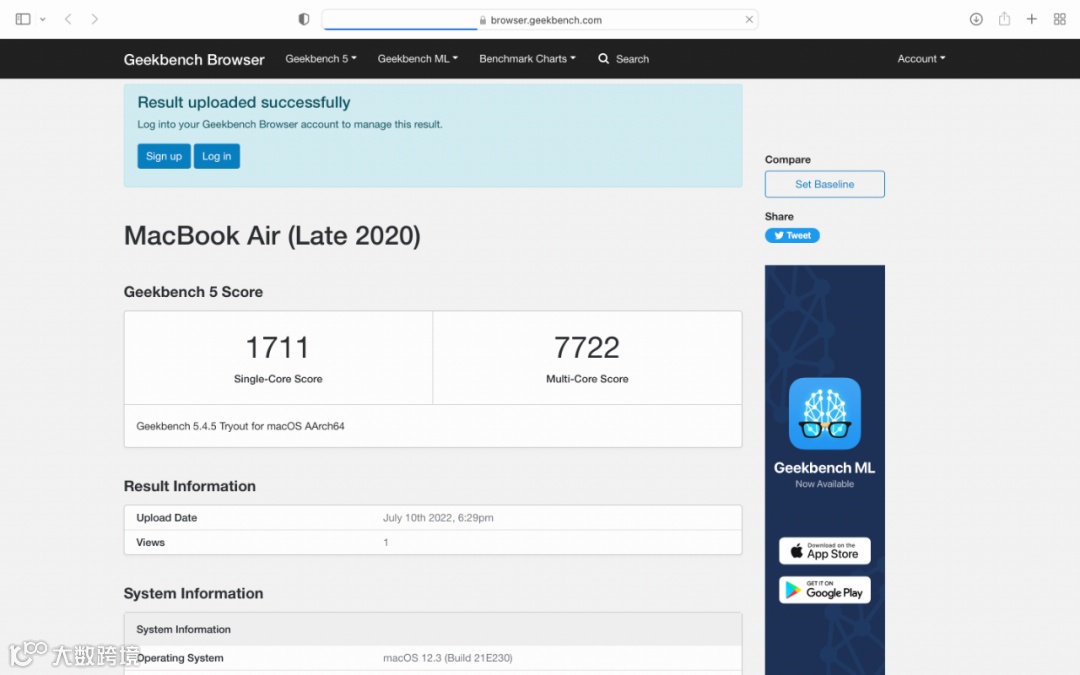
Task: Open the privacy report shield icon
Action: pyautogui.click(x=304, y=19)
